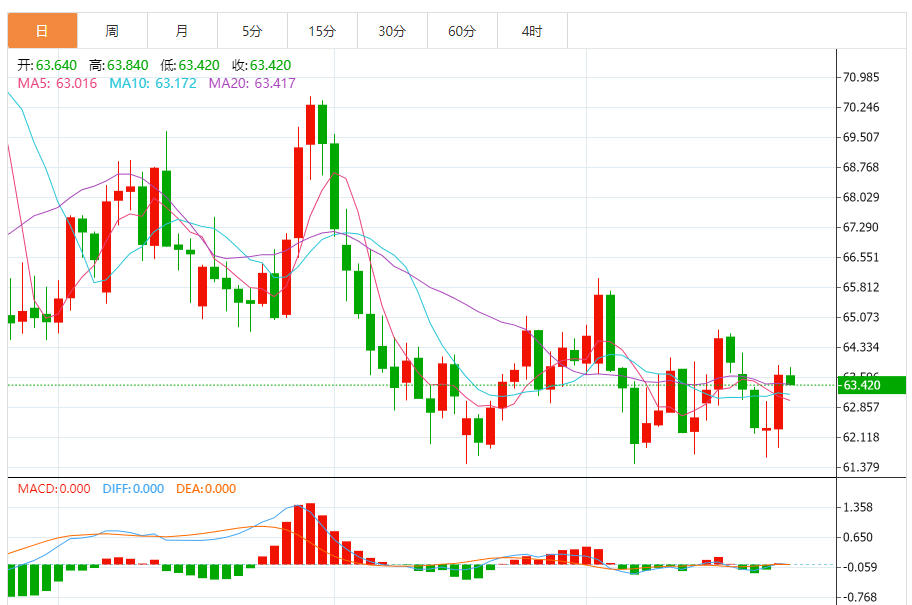Click the 66.551 price axis label
The height and width of the screenshot is (605, 912).
(x=861, y=257)
